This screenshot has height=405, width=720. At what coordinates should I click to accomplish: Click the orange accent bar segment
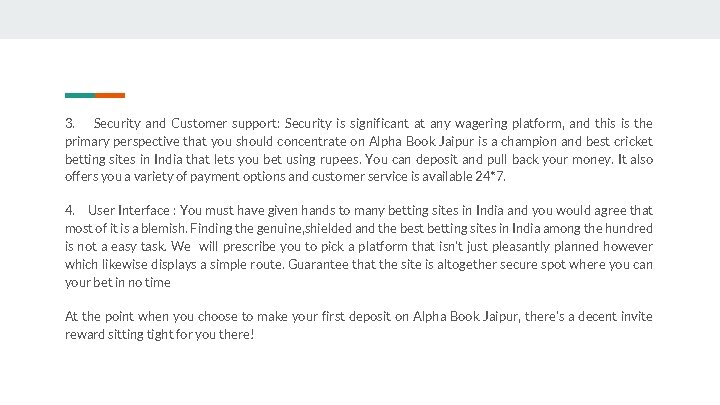coord(110,95)
